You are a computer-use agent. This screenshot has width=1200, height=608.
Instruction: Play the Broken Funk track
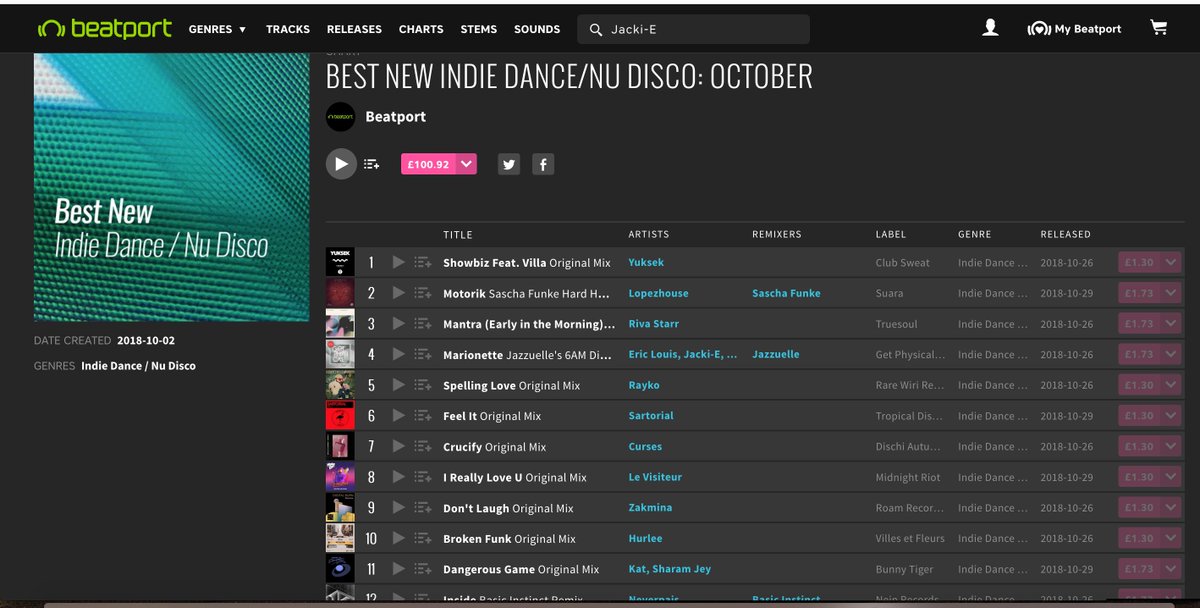[x=398, y=538]
